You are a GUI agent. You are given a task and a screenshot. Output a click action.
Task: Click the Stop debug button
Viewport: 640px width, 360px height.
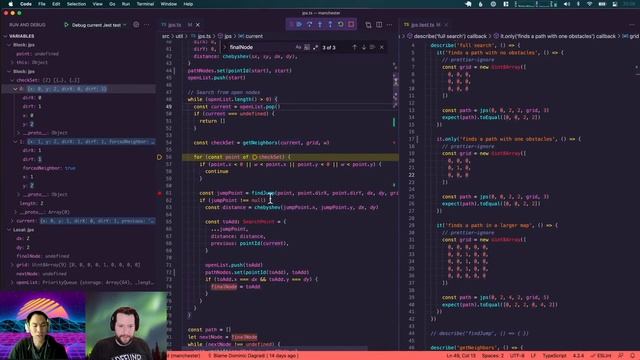[x=351, y=24]
